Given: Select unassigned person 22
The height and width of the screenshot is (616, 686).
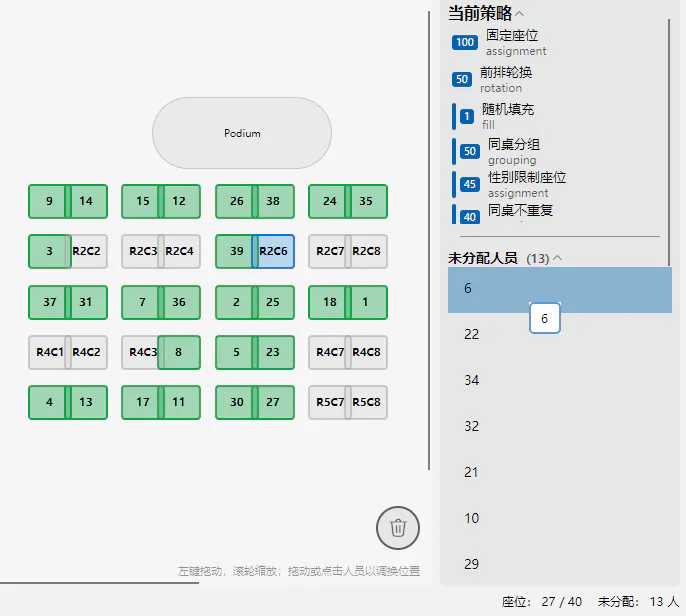Looking at the screenshot, I should (x=560, y=335).
